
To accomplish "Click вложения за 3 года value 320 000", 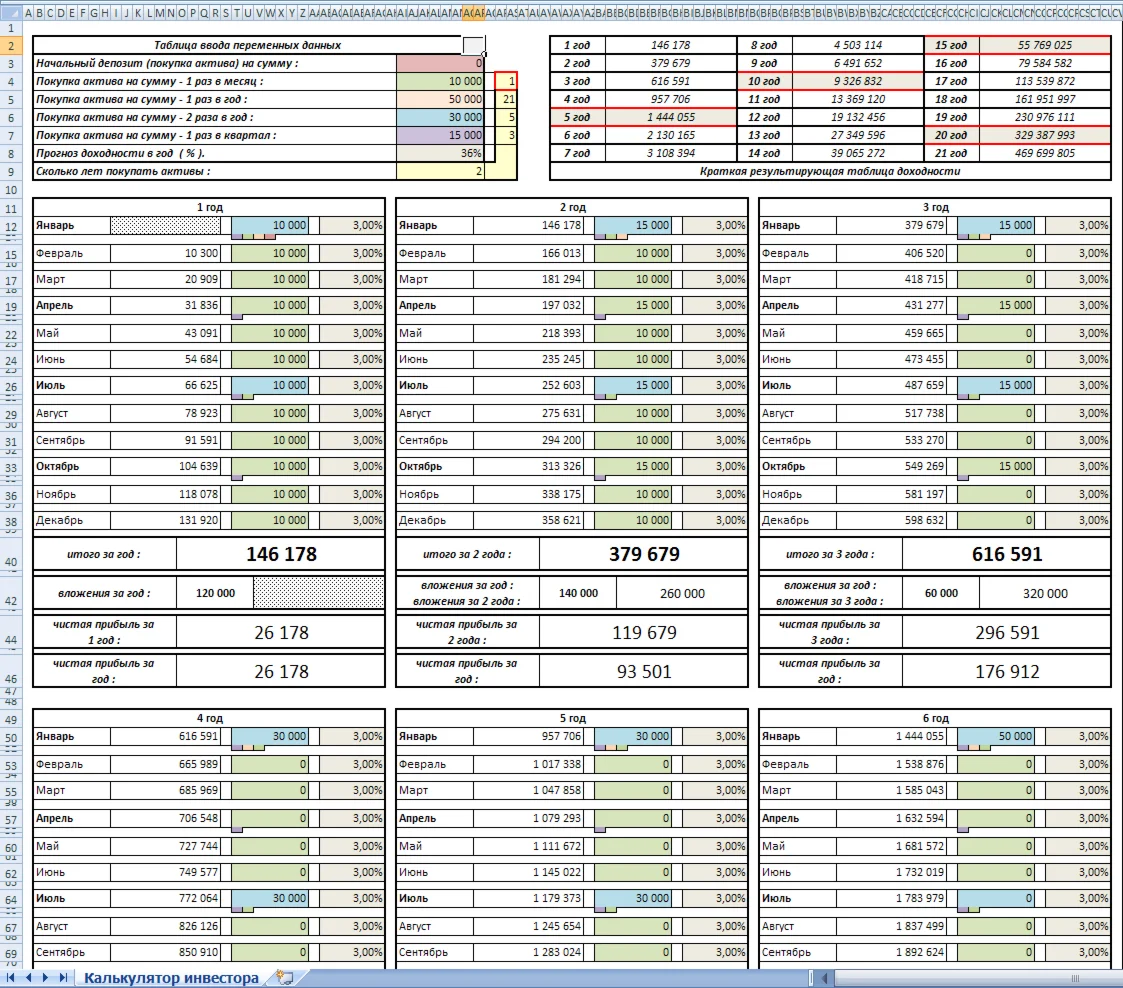I will (1045, 594).
